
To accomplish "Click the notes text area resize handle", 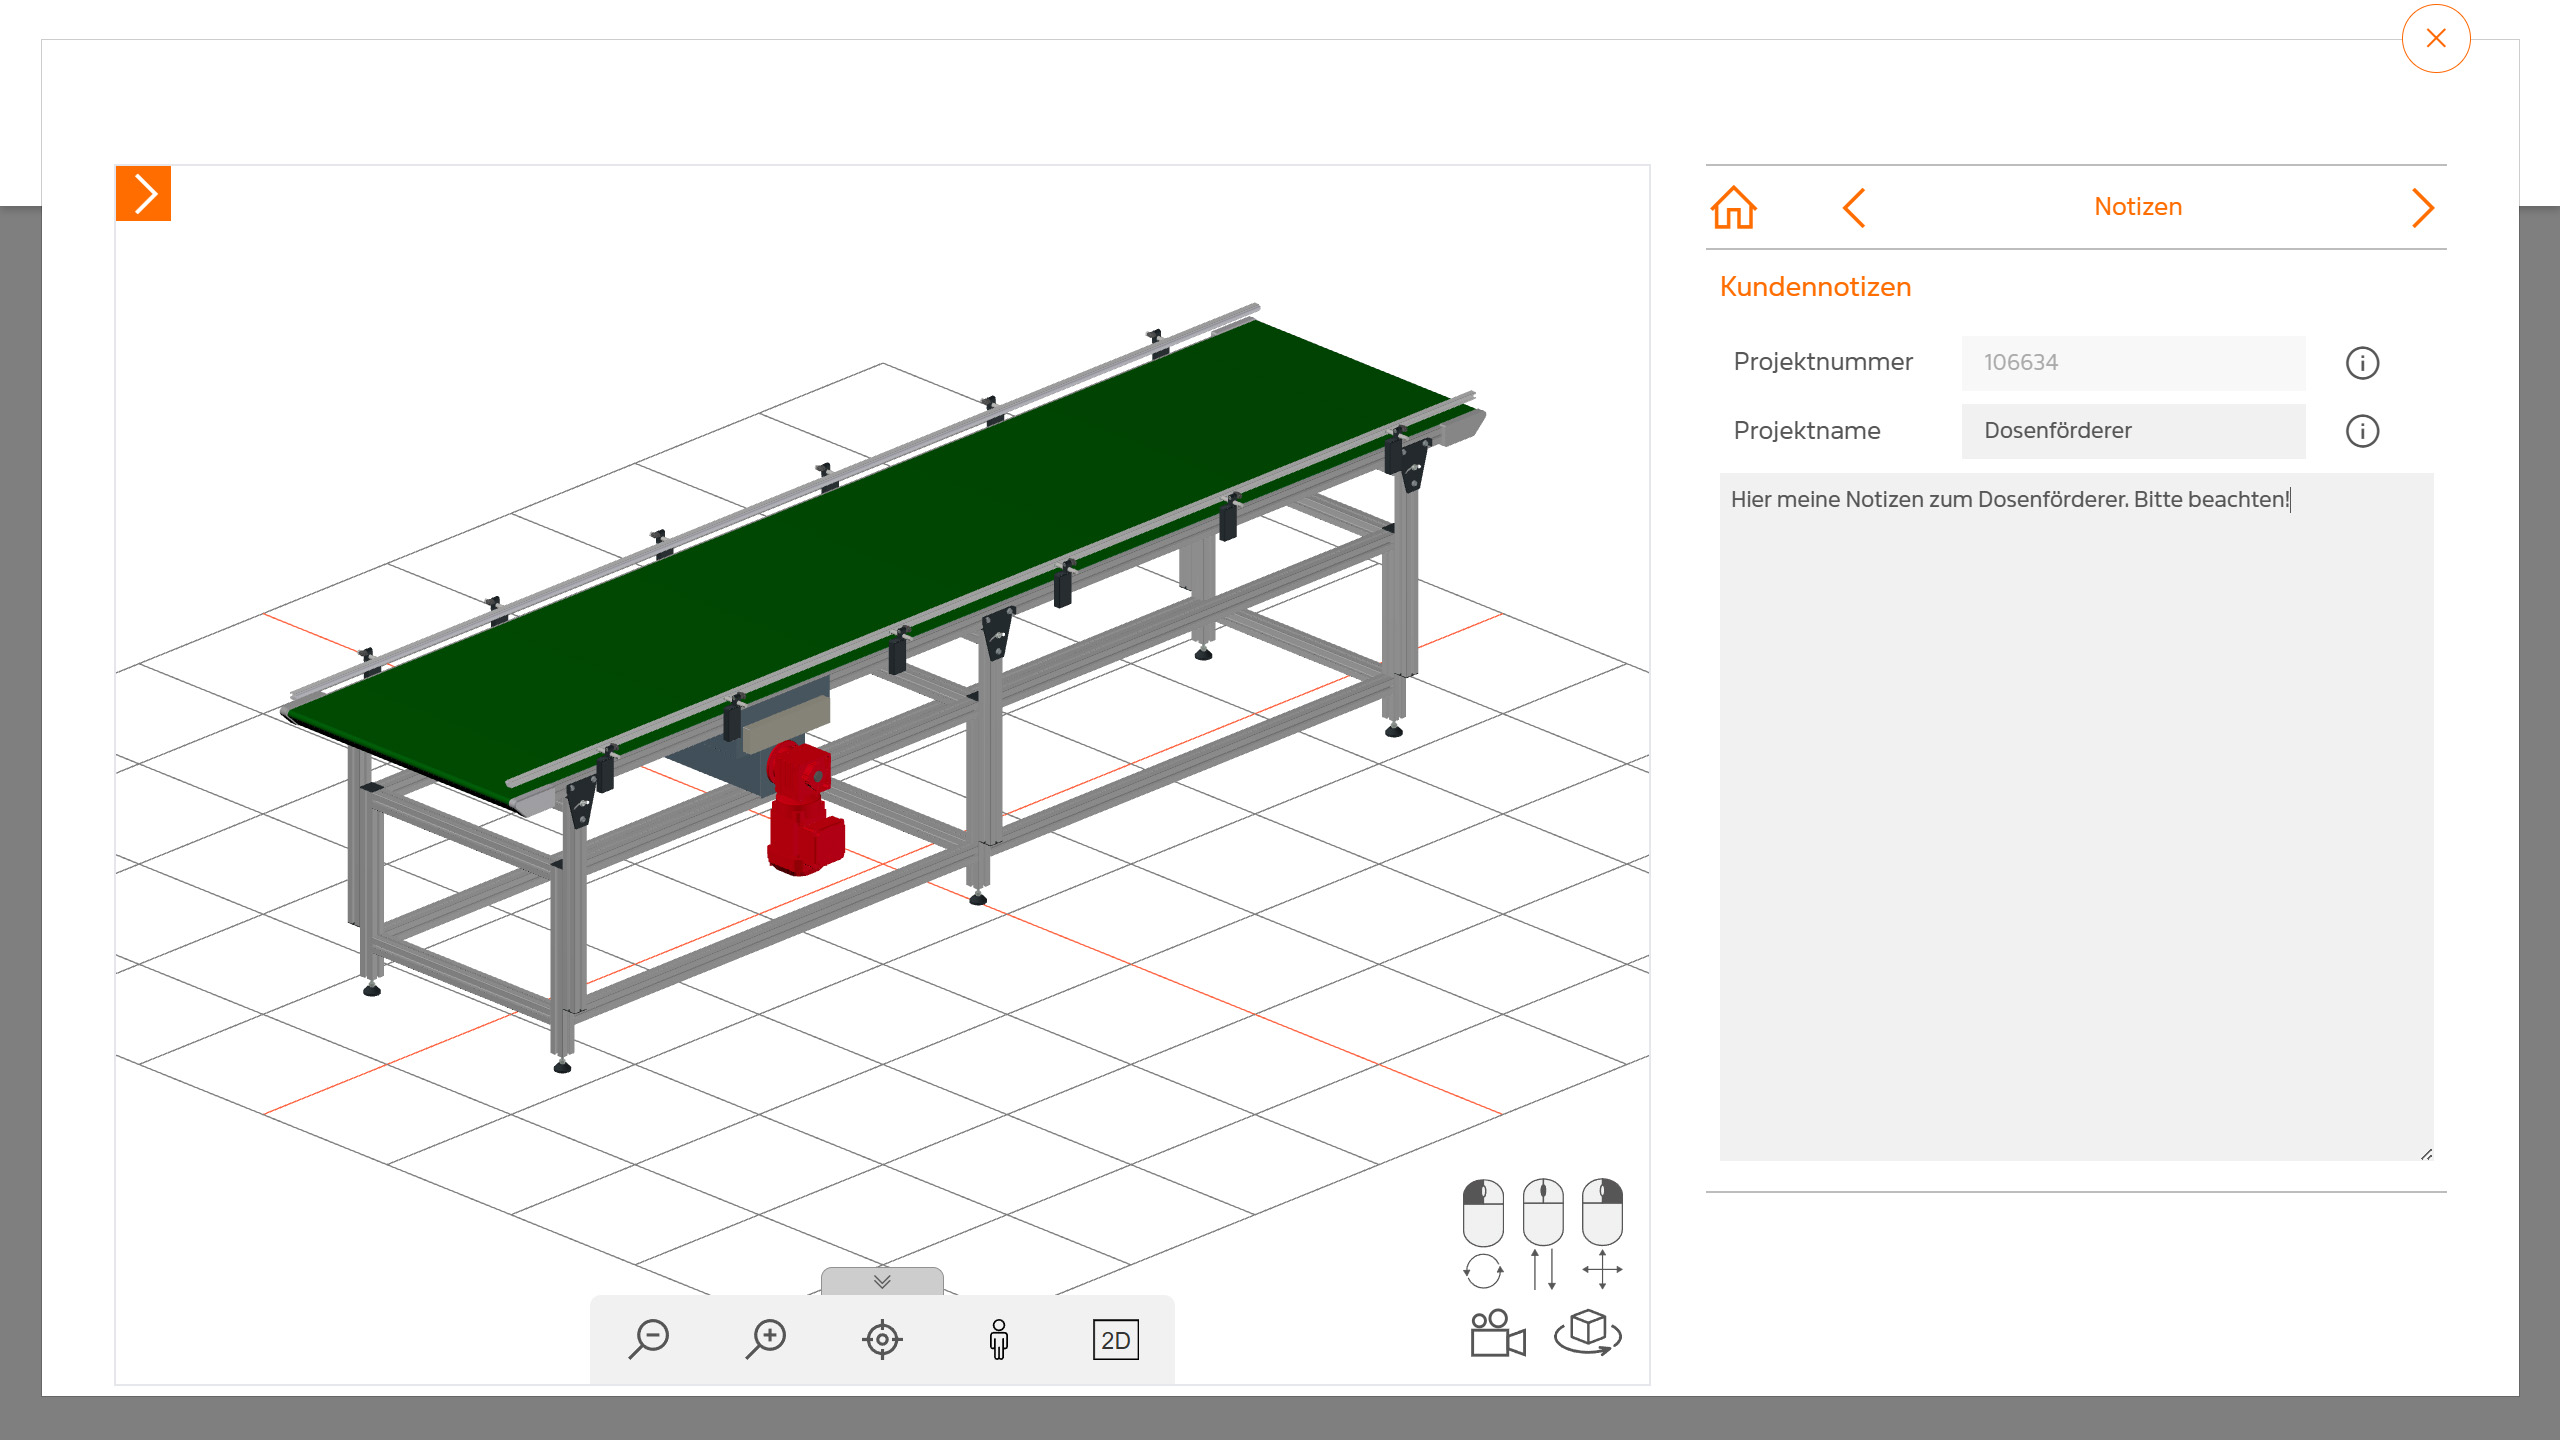I will click(x=2427, y=1154).
